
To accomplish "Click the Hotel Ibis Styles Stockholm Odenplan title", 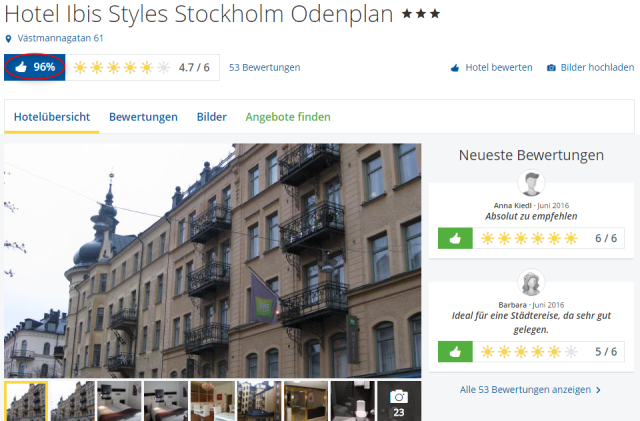I will (x=199, y=14).
